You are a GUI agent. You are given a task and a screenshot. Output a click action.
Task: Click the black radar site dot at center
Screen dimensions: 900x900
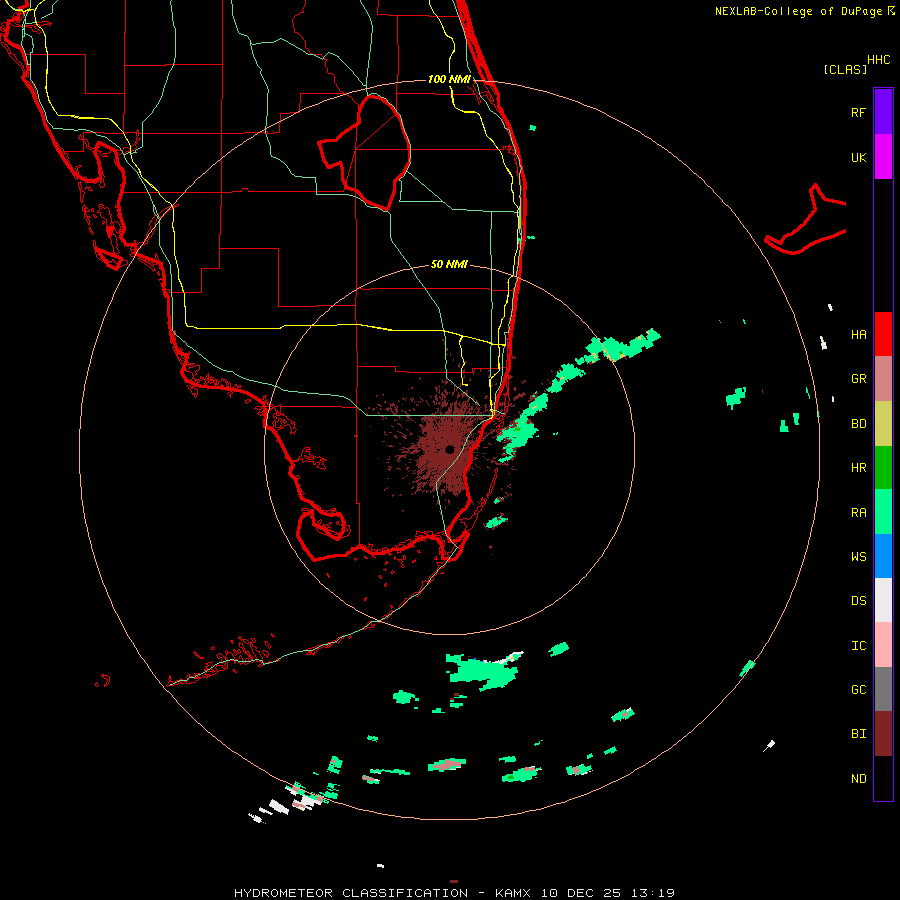tap(449, 449)
